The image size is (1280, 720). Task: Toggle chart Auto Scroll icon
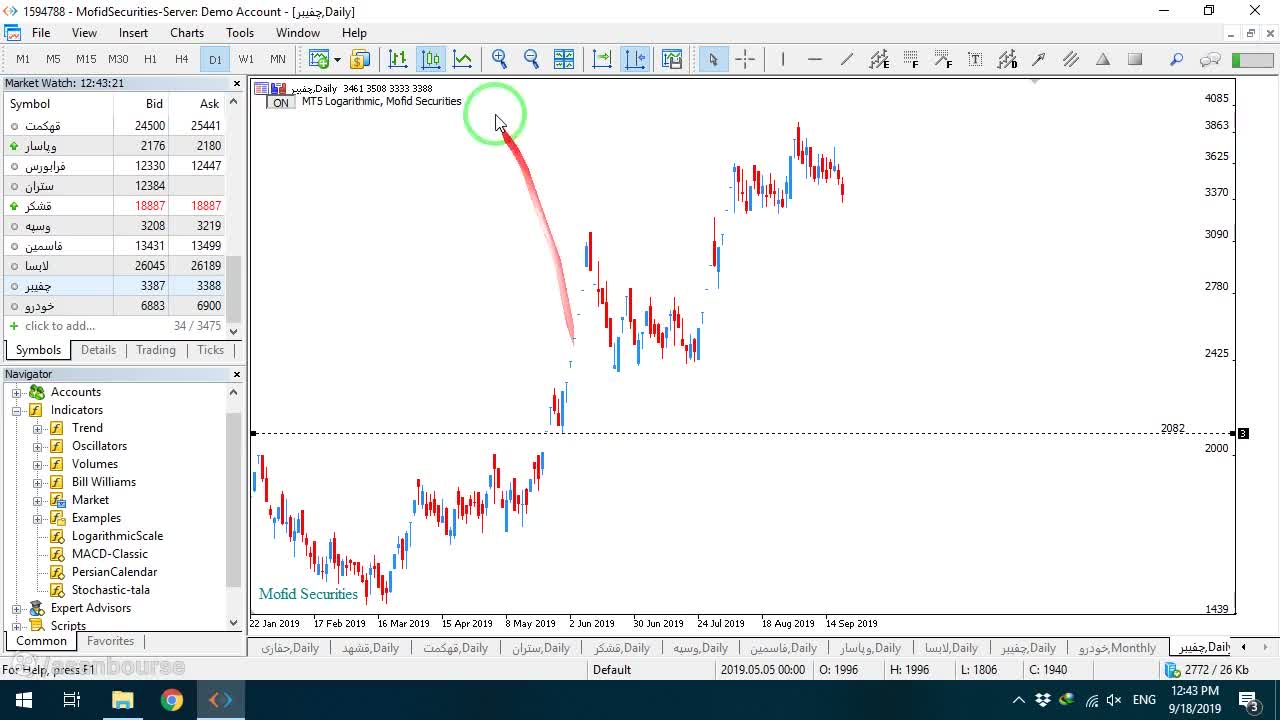(x=602, y=59)
